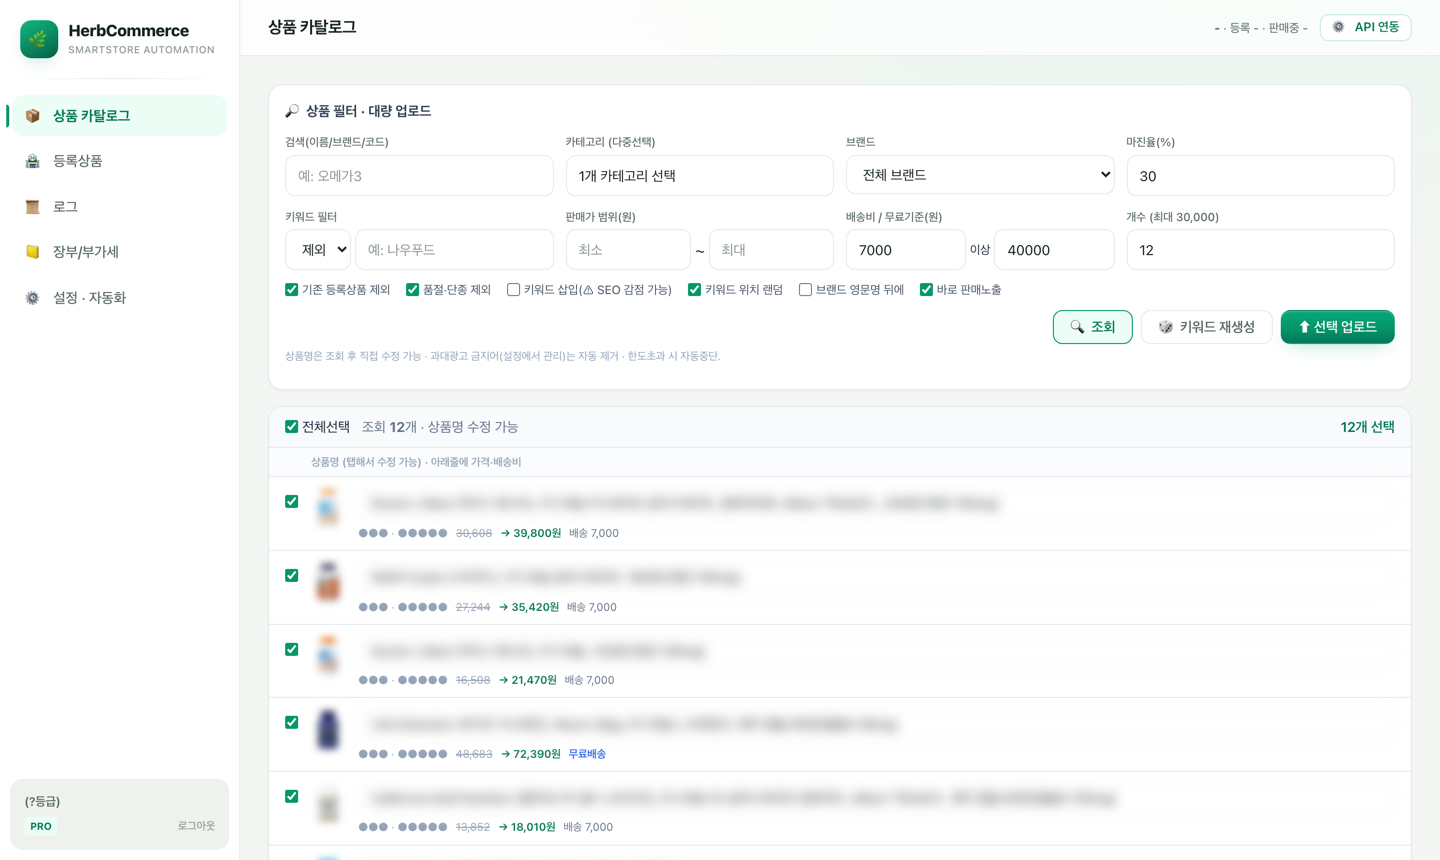Click the API 연동 button
The height and width of the screenshot is (860, 1440).
tap(1365, 27)
